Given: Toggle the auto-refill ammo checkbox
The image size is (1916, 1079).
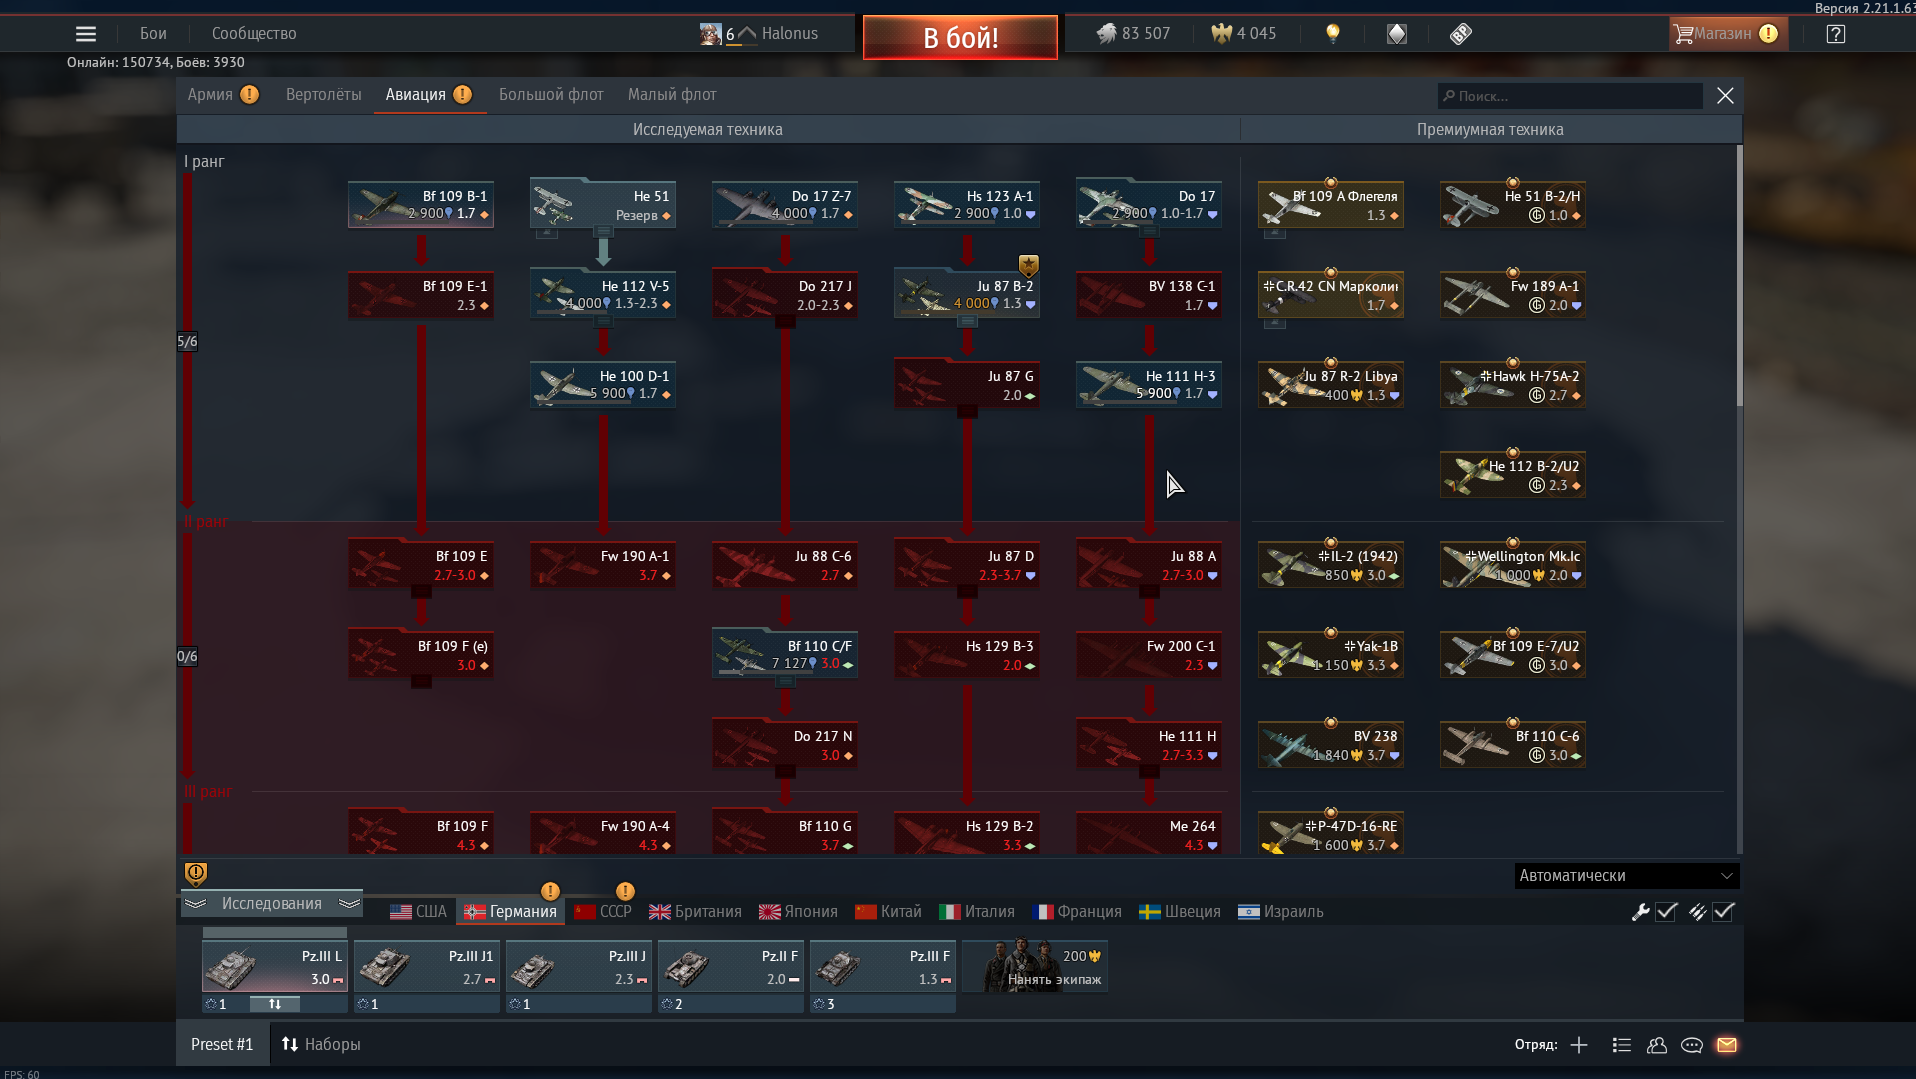Looking at the screenshot, I should click(x=1723, y=912).
